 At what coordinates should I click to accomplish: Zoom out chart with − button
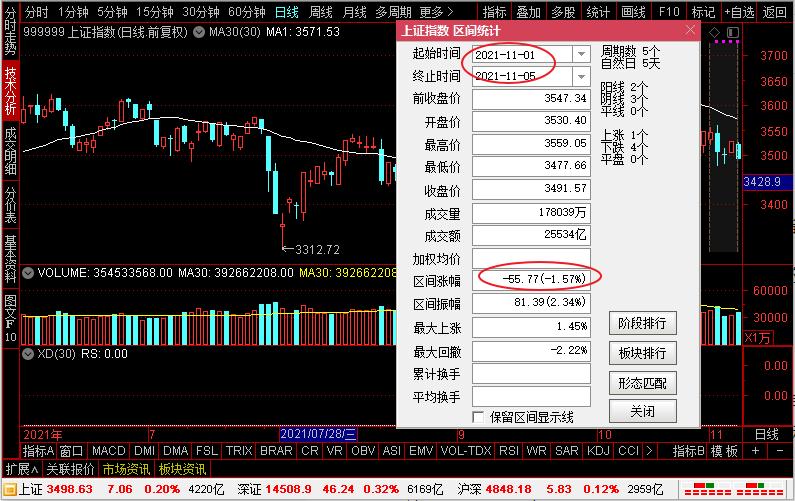(x=779, y=450)
